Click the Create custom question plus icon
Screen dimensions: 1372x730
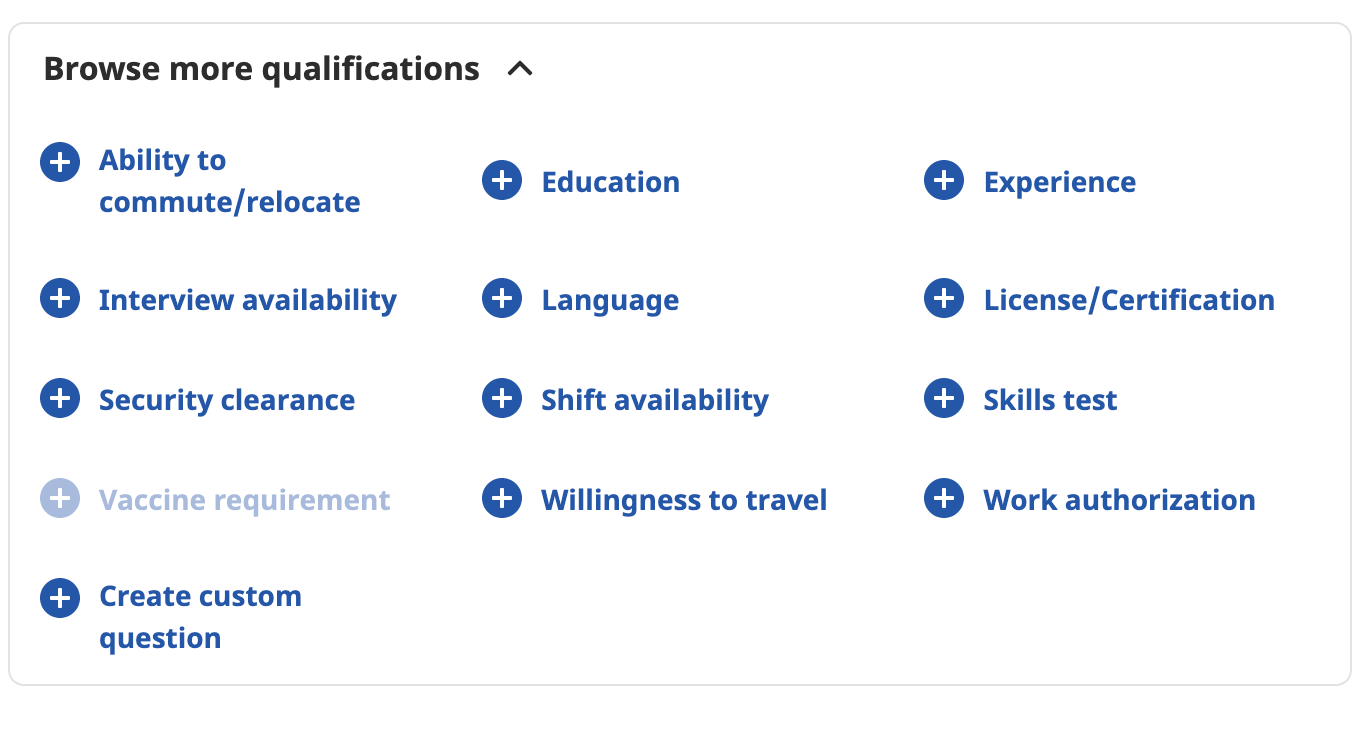[60, 597]
